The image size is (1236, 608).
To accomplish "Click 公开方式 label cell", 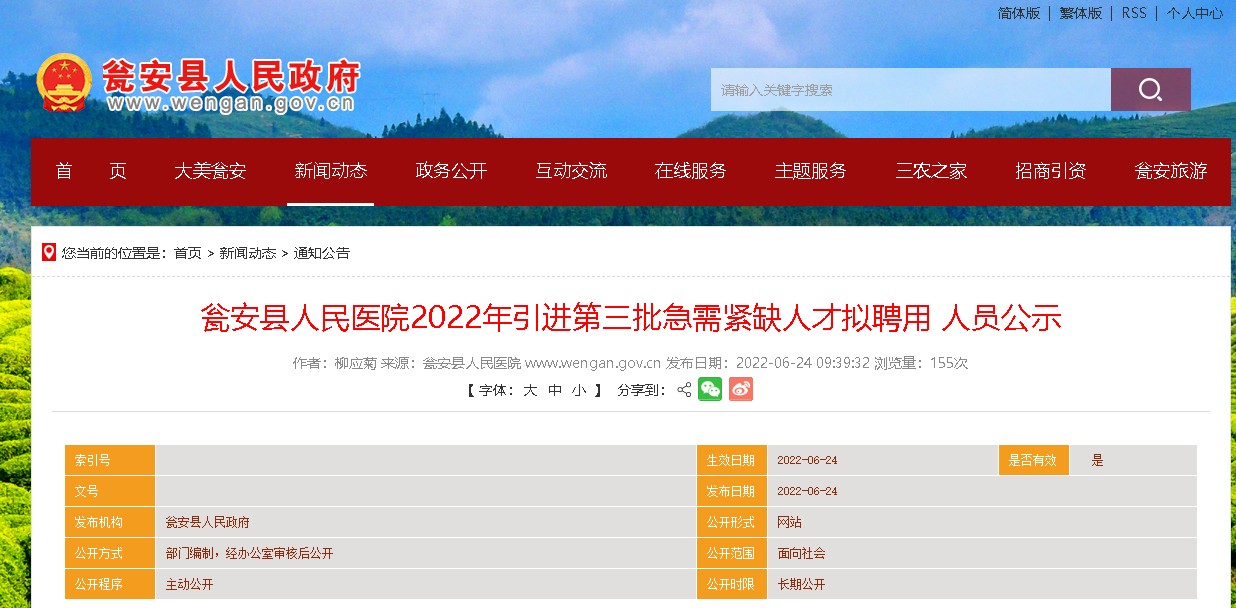I will [x=110, y=553].
